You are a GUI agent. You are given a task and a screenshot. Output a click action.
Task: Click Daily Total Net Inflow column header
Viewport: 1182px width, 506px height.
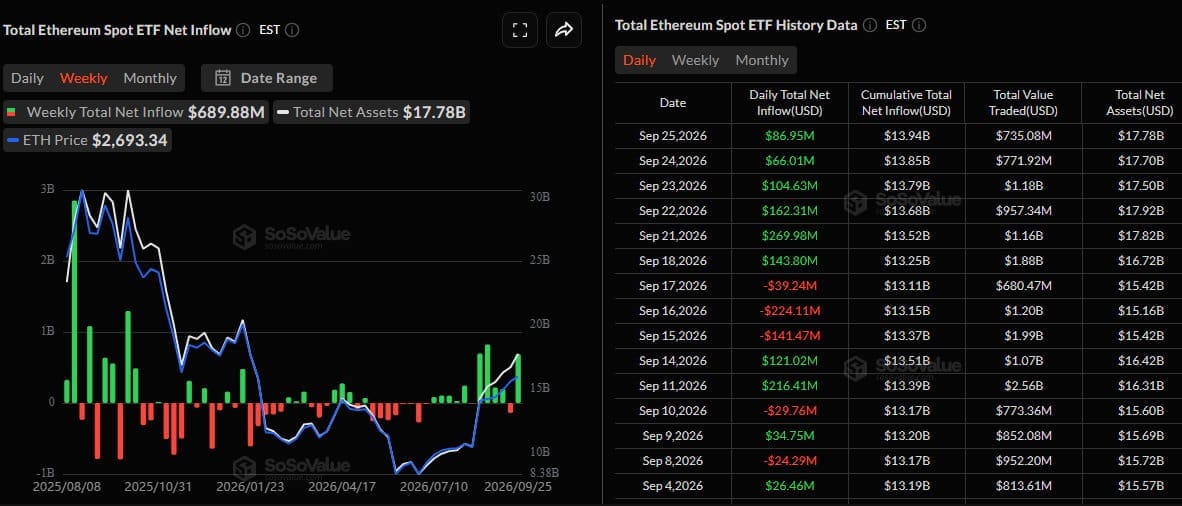point(789,103)
